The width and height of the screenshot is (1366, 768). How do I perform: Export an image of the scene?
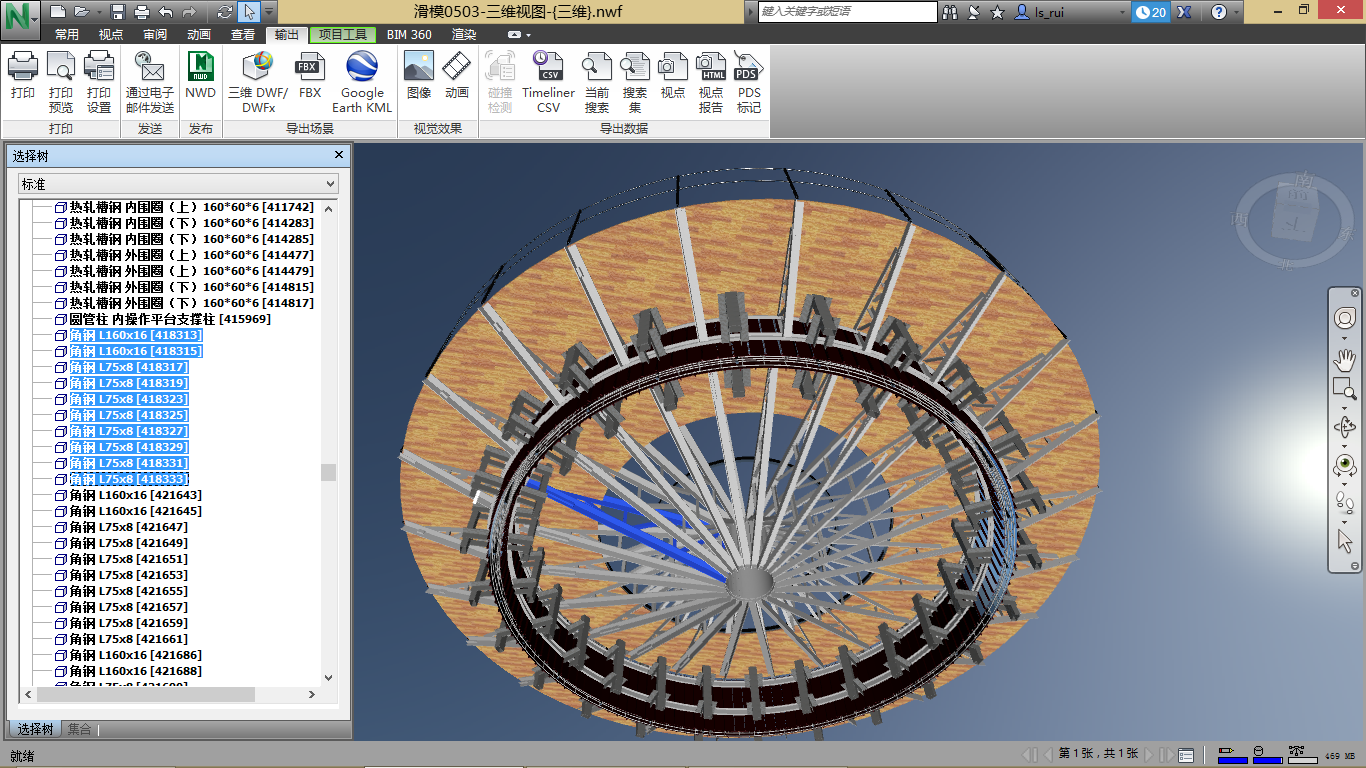417,80
